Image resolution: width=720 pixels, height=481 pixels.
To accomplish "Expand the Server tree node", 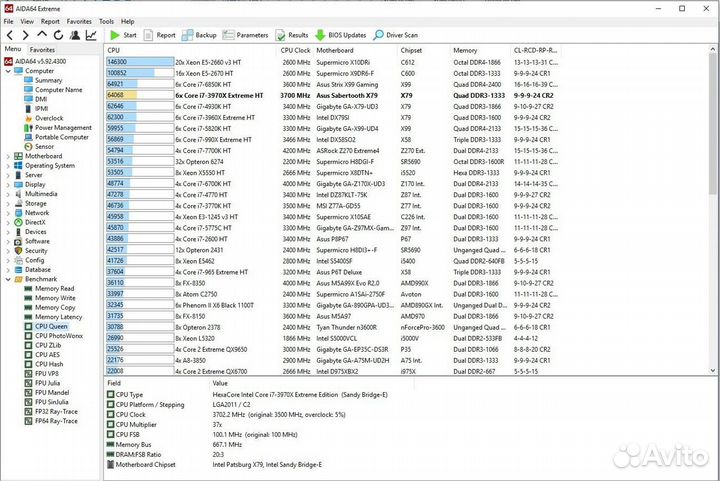I will coord(8,175).
